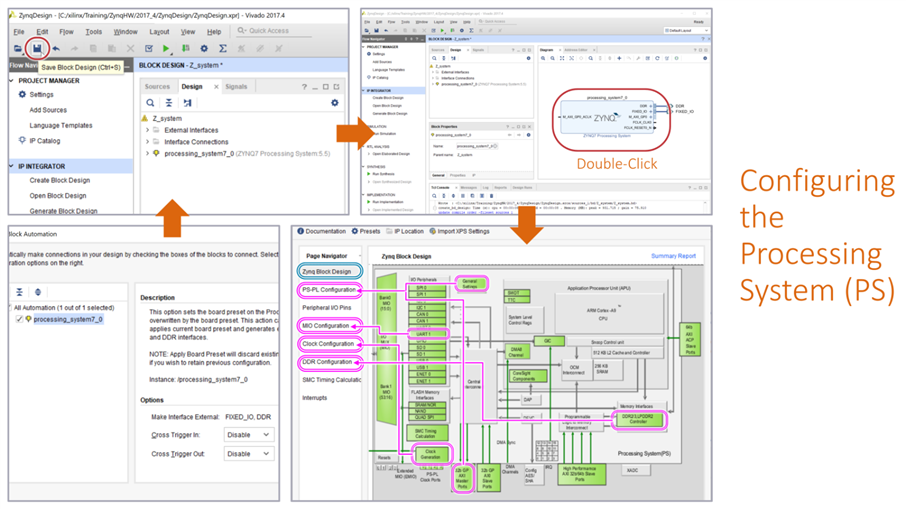906x510 pixels.
Task: Click the float-panel icon in enlarged Design panel header
Action: click(x=336, y=87)
